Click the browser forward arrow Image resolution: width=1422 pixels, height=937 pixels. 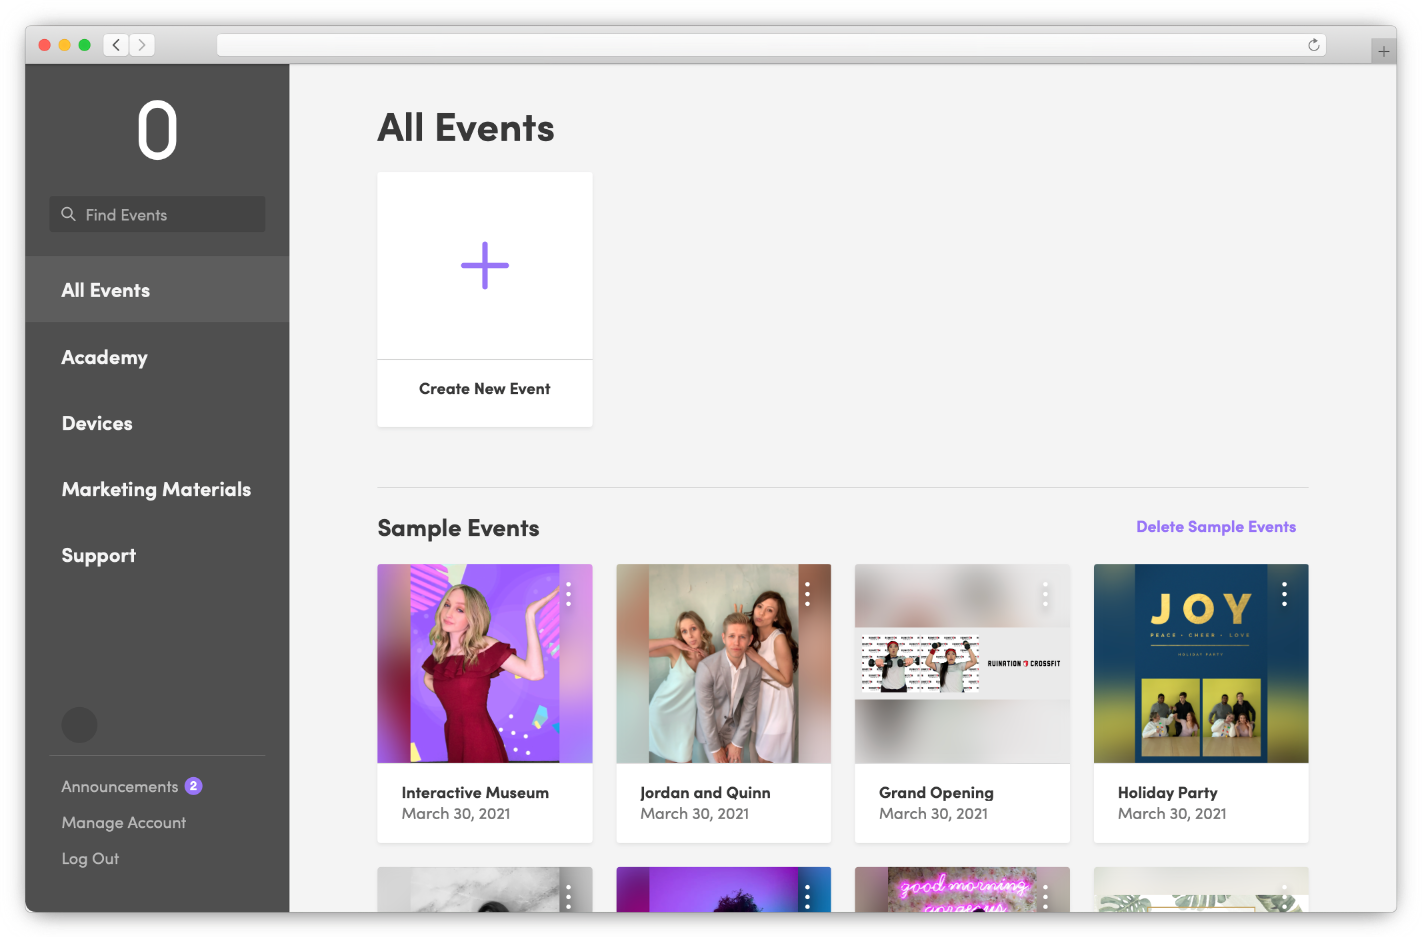point(142,45)
